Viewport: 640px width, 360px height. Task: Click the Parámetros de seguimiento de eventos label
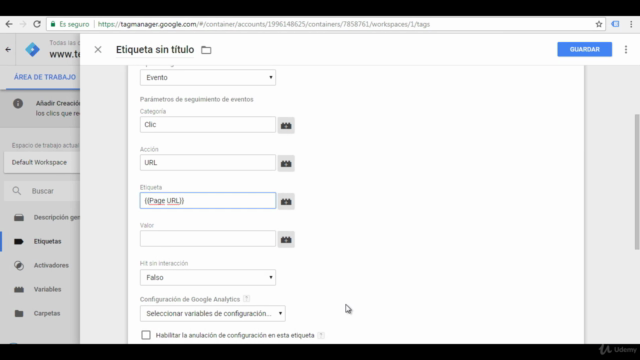pyautogui.click(x=196, y=99)
